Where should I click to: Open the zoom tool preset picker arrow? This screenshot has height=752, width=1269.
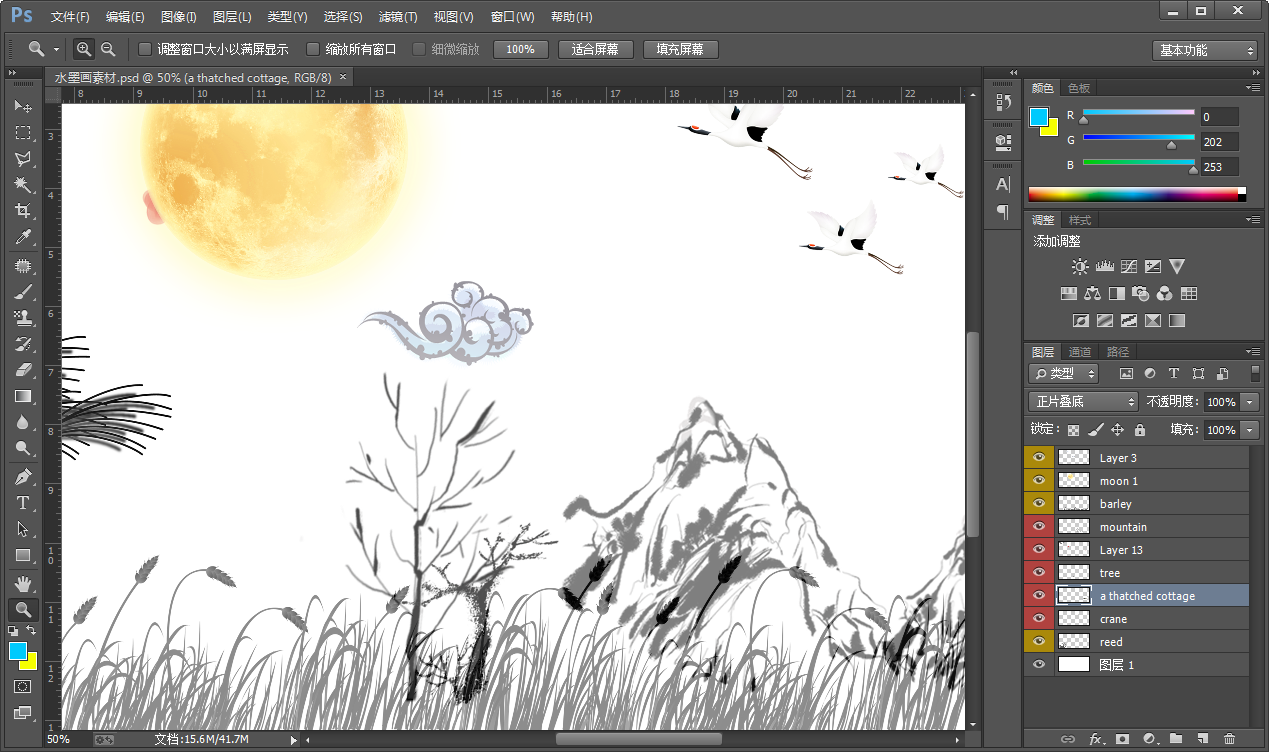[x=56, y=49]
